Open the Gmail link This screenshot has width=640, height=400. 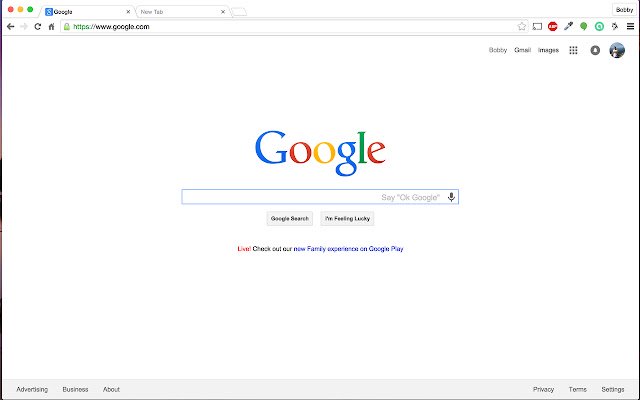[522, 50]
